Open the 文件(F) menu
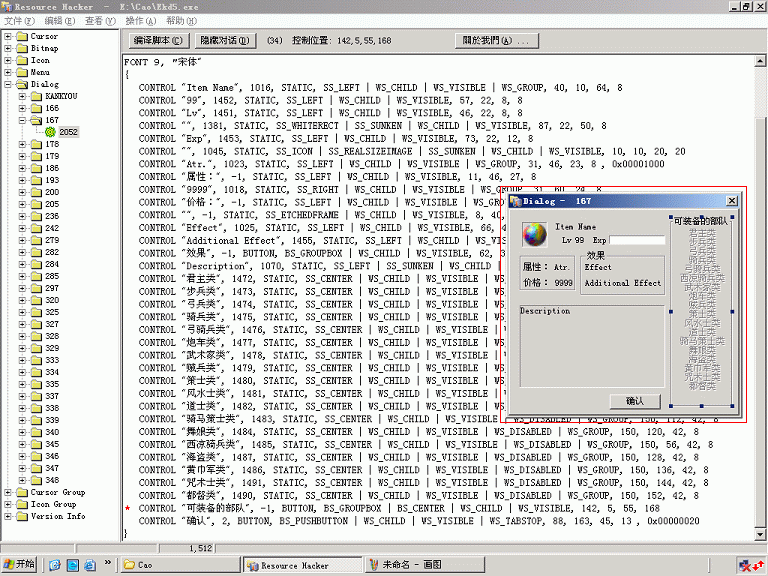 pos(19,20)
